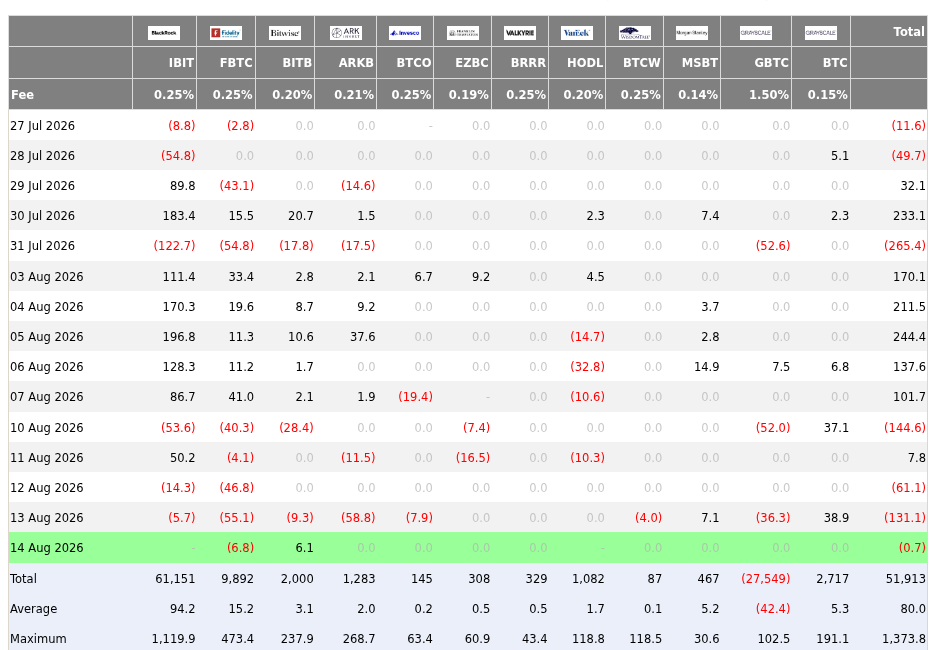Image resolution: width=944 pixels, height=650 pixels.
Task: Click BTC value 37.1 on 10 Aug
Action: pyautogui.click(x=836, y=427)
